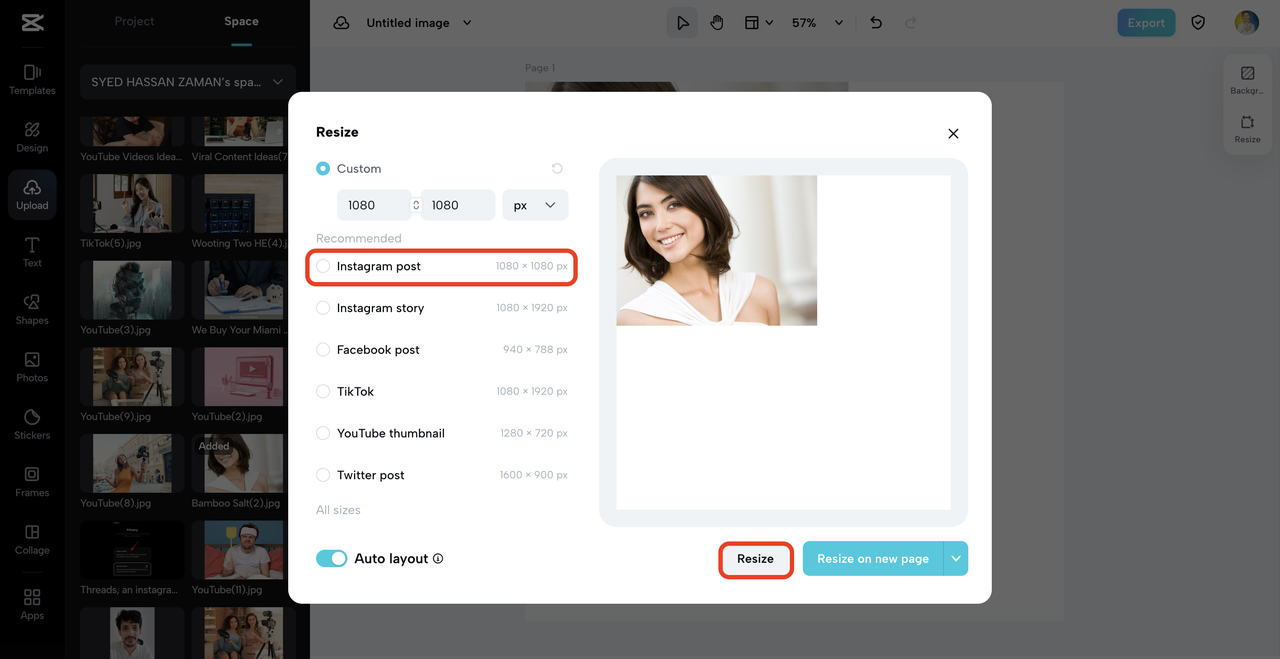Screen dimensions: 1280x659
Task: Open the layout view dropdown arrow
Action: (769, 23)
